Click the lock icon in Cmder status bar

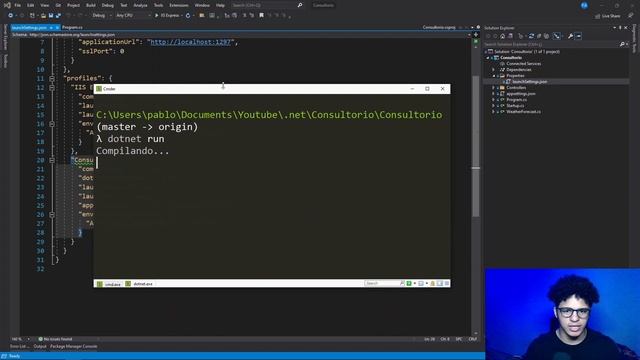click(x=433, y=283)
